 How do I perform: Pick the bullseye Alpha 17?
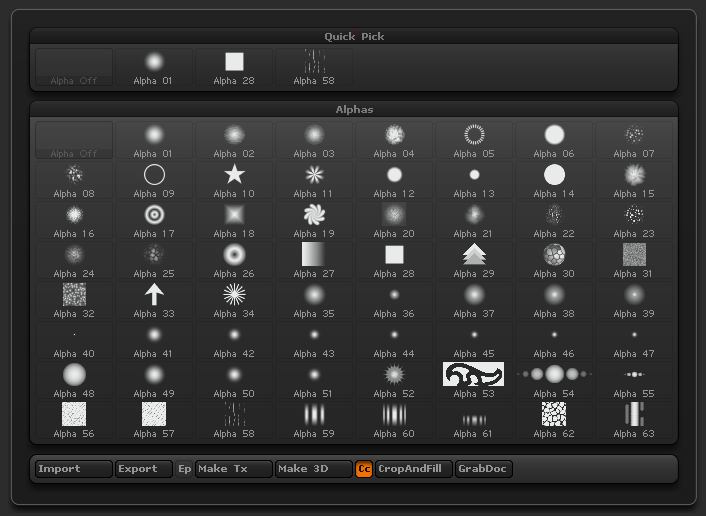154,221
